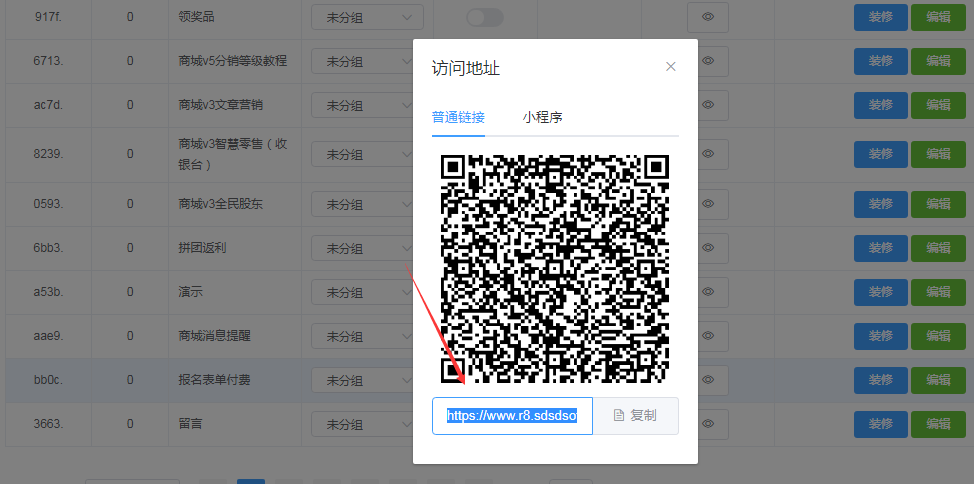
Task: Click 装修 for 领奖品 row
Action: point(880,17)
